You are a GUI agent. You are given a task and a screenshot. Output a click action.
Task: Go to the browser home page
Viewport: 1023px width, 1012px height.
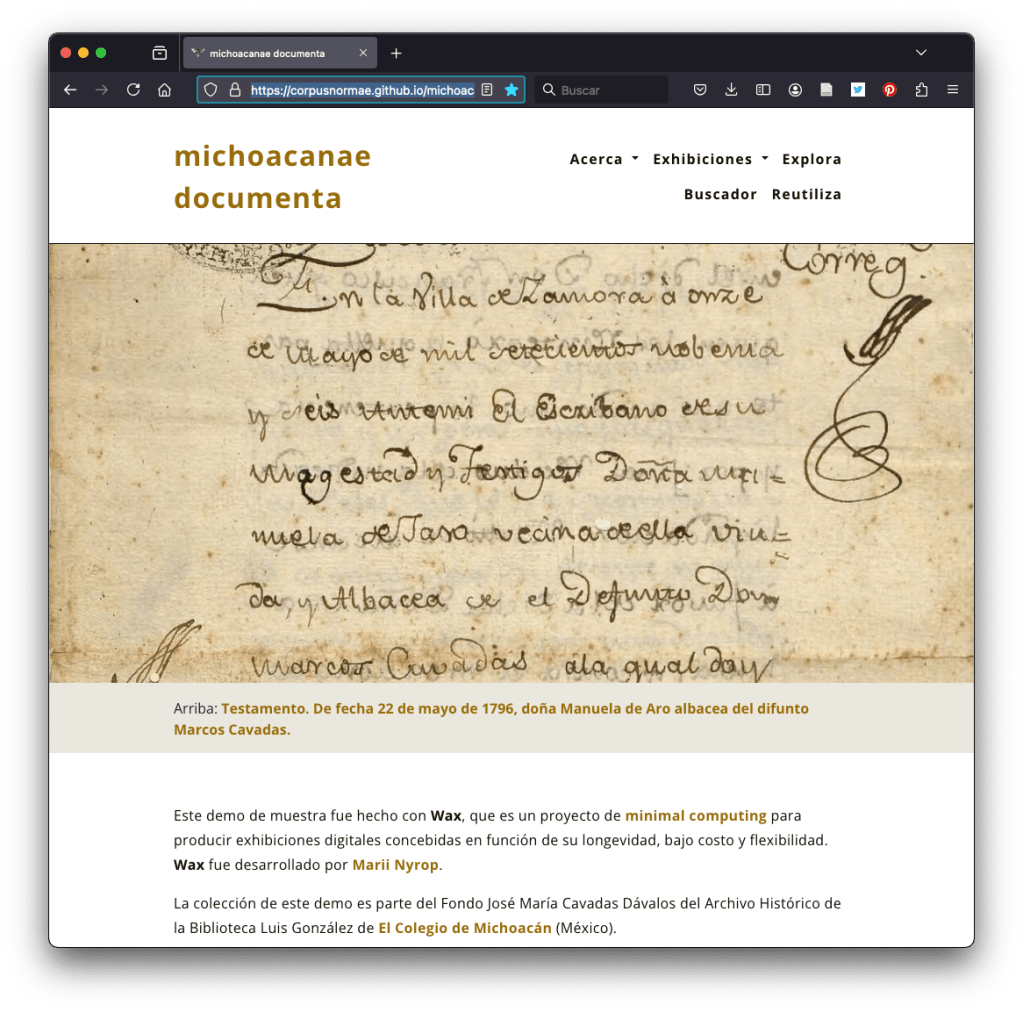(x=164, y=90)
